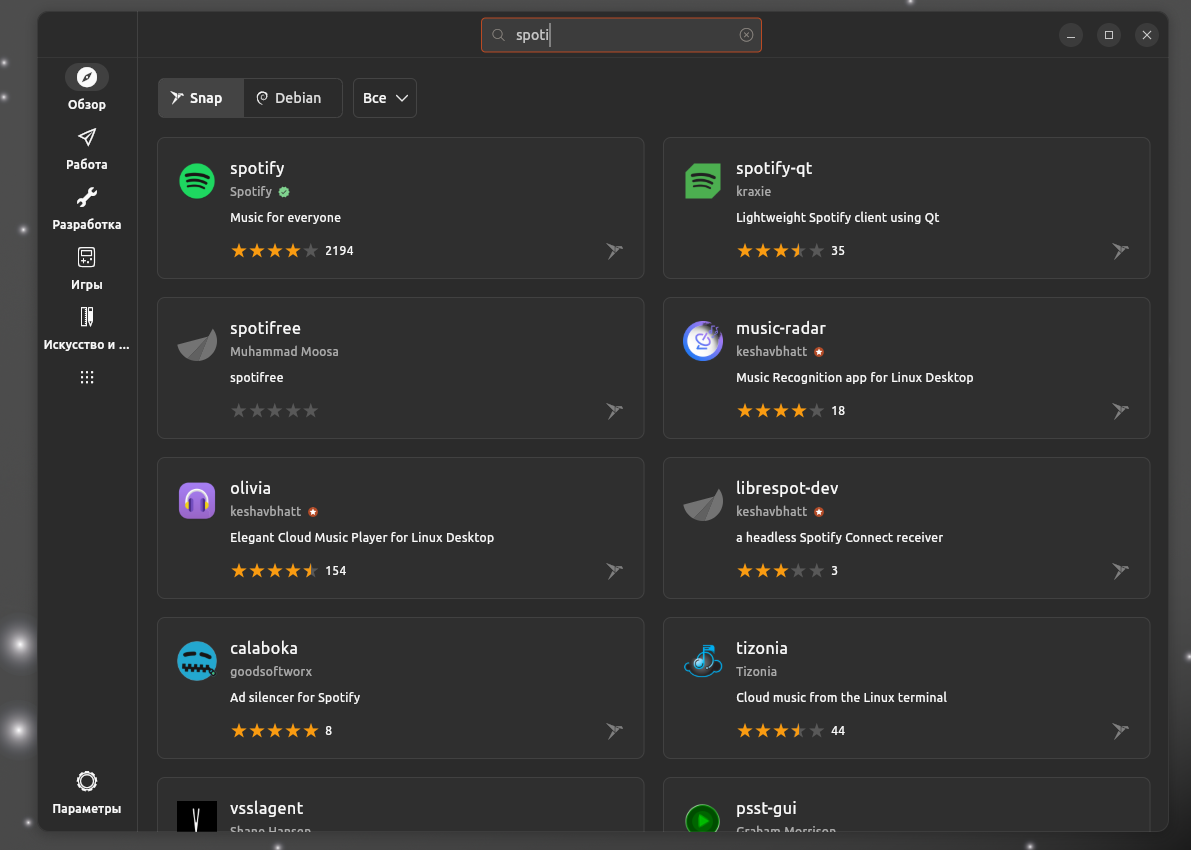The image size is (1191, 850).
Task: Click publisher name Tizonia
Action: point(756,671)
